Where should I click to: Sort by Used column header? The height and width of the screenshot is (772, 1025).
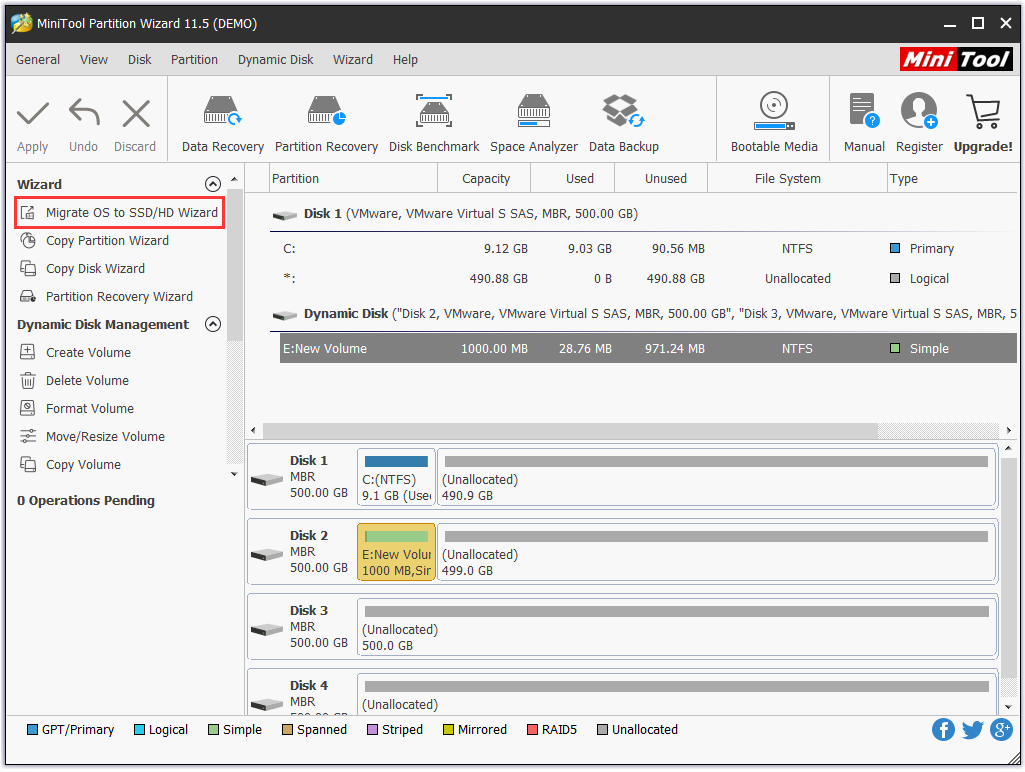point(573,179)
